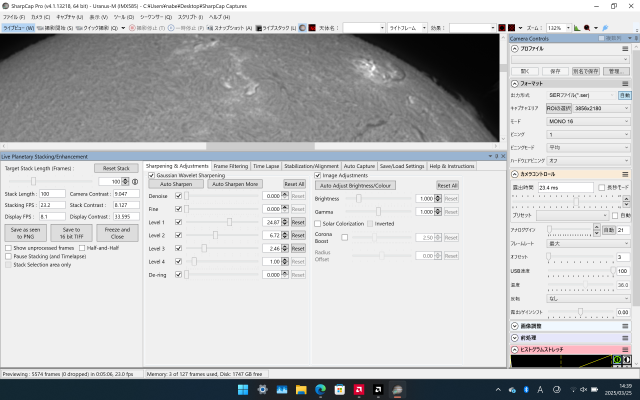
Task: Click the Auto Sharpen More button
Action: (235, 184)
